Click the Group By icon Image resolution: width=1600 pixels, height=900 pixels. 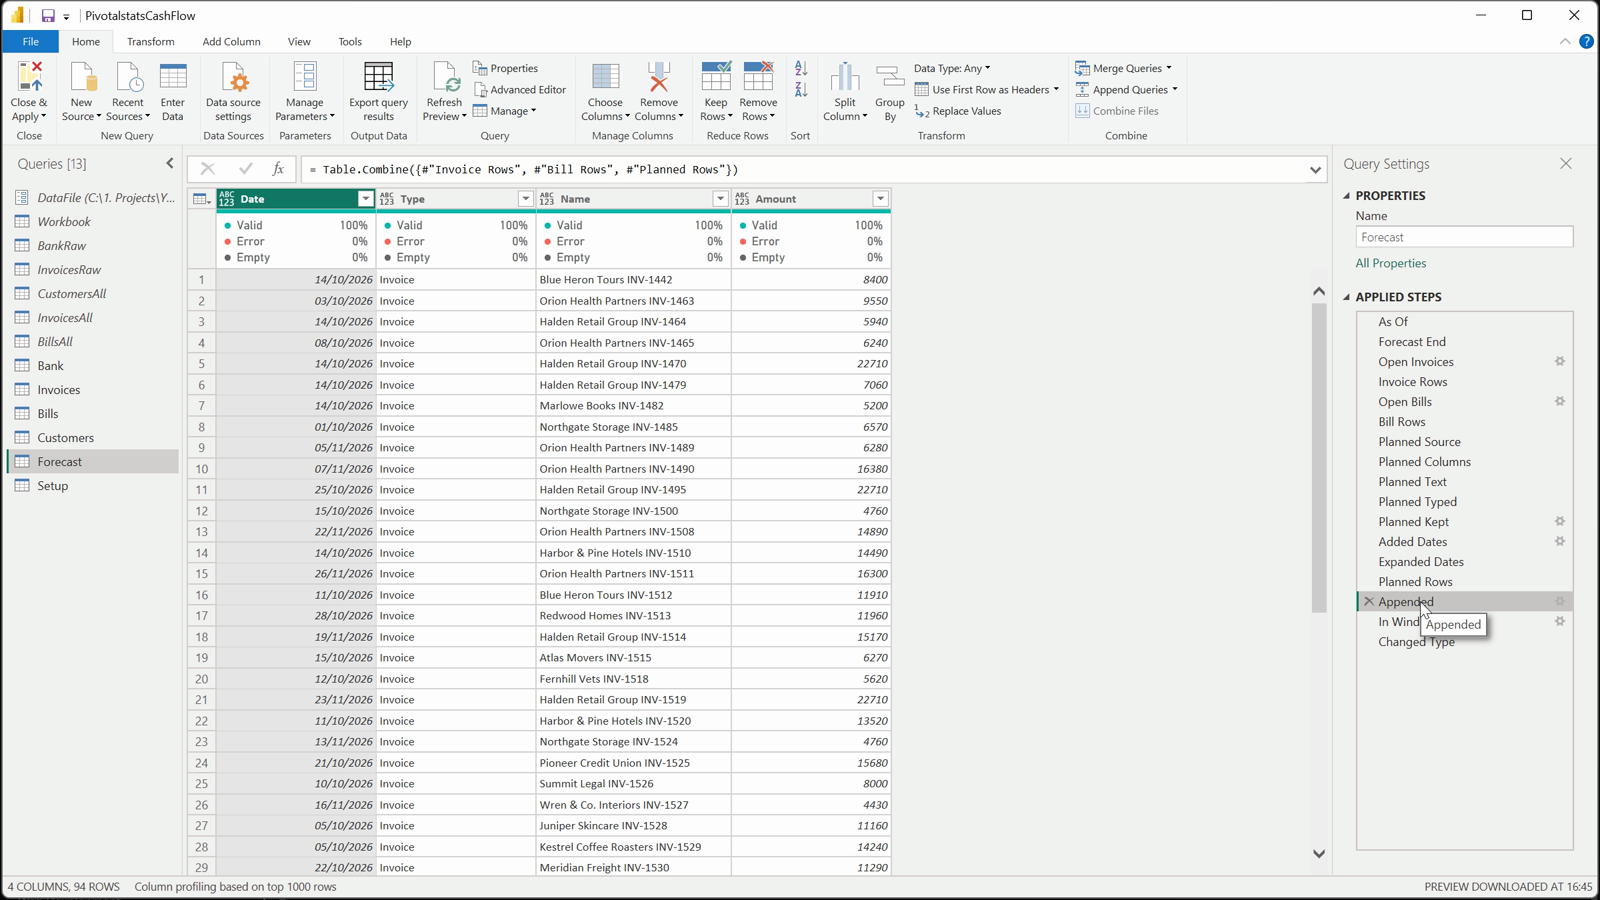[889, 78]
